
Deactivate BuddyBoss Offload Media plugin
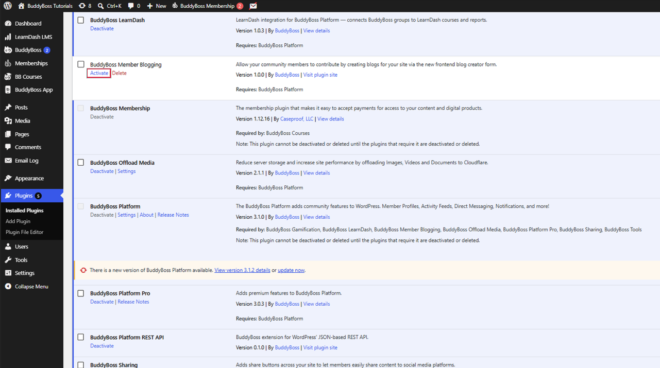(x=102, y=171)
